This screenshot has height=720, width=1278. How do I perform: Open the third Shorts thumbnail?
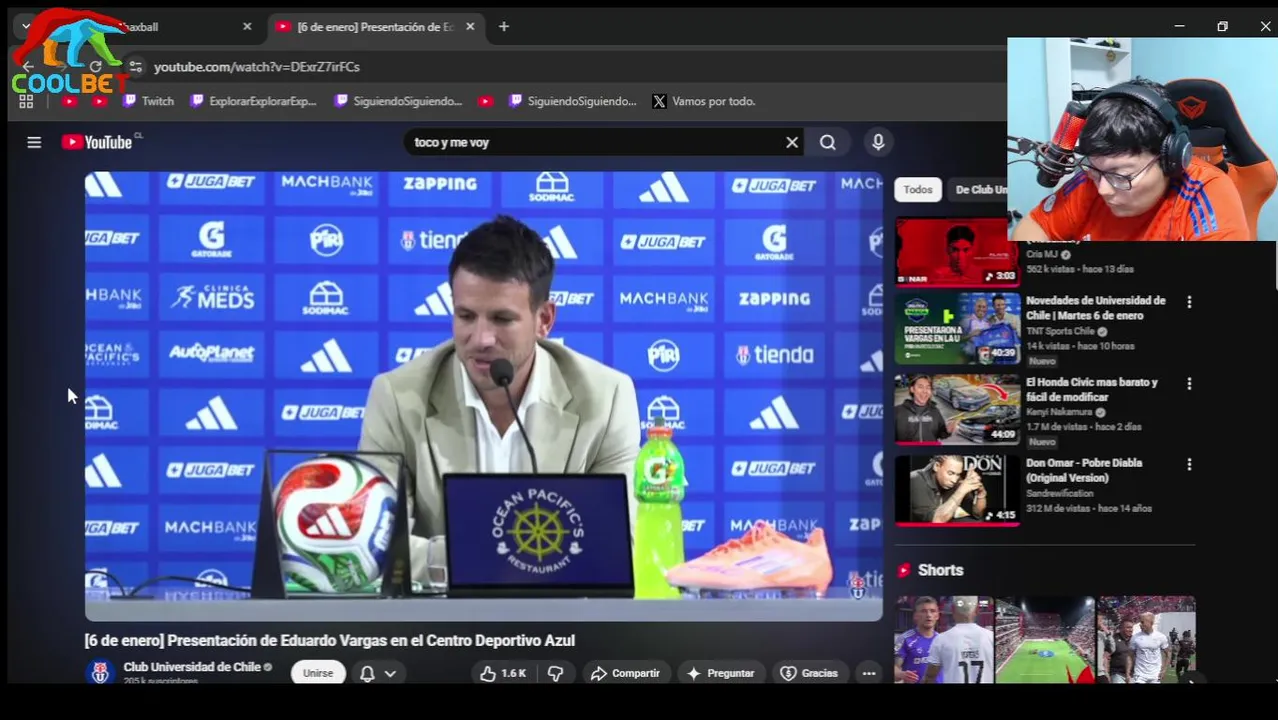pos(1147,640)
